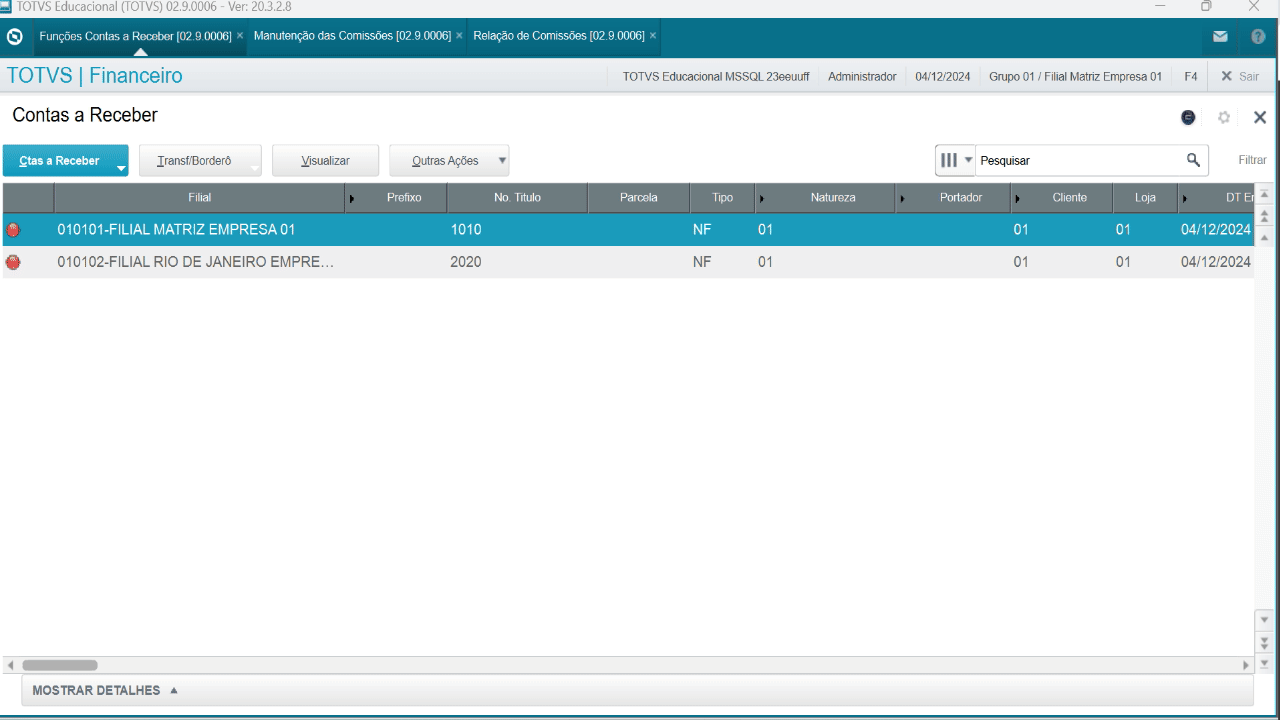Open the mail envelope icon in top bar

tap(1220, 37)
